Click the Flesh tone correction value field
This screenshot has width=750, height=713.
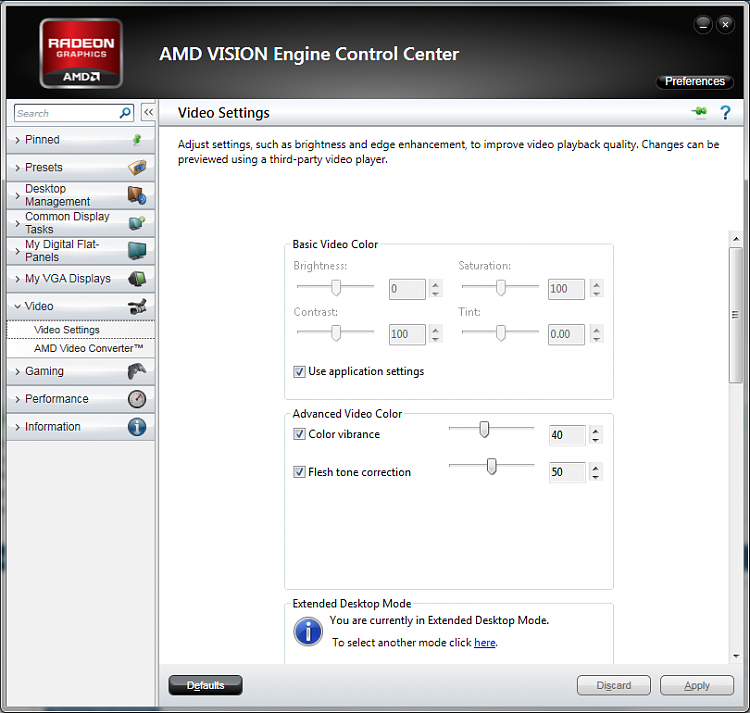(567, 472)
